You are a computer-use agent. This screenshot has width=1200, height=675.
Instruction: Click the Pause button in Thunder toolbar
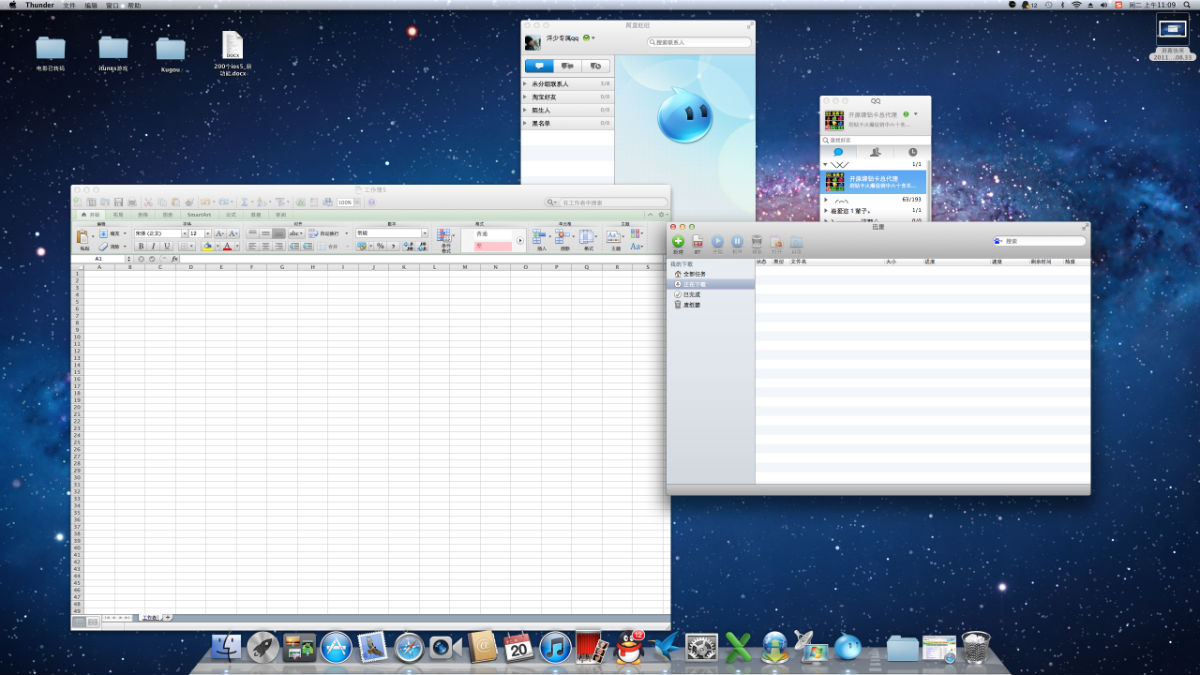[737, 242]
